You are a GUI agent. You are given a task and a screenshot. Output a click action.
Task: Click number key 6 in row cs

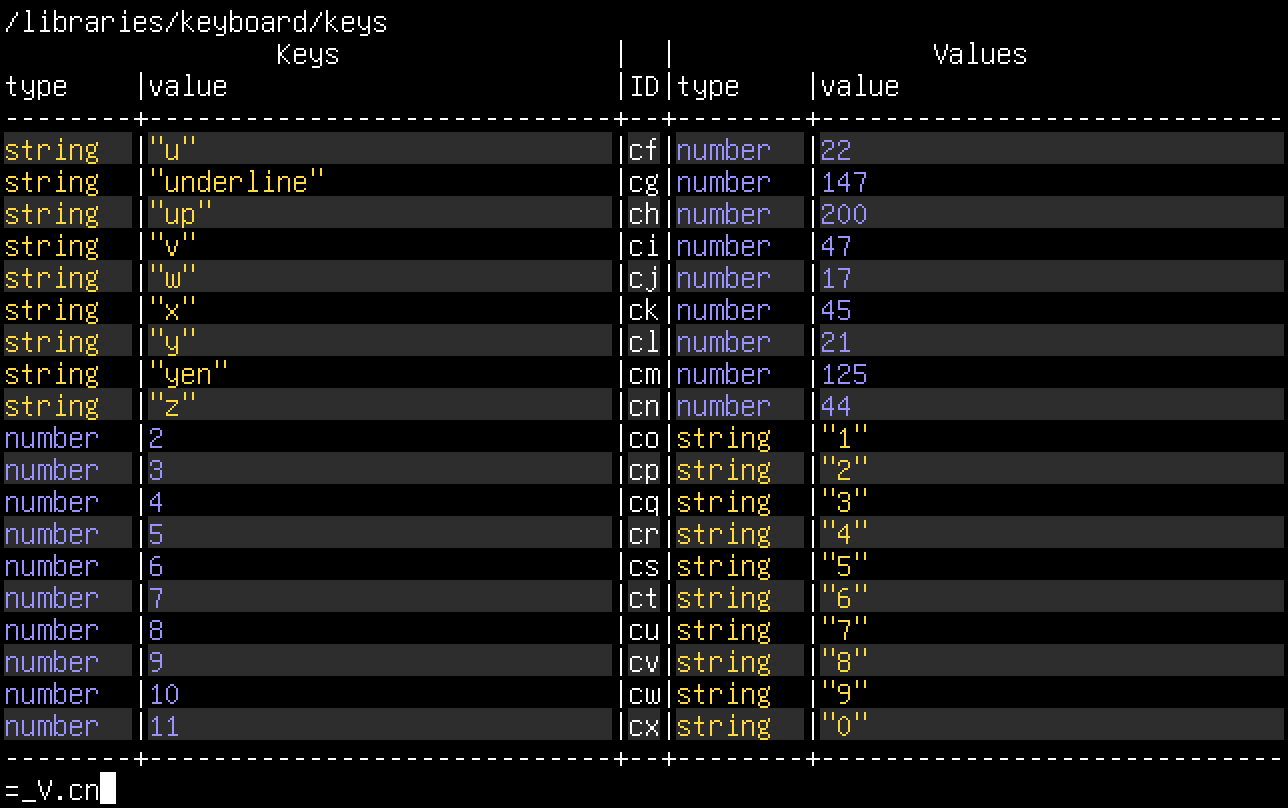(x=156, y=566)
